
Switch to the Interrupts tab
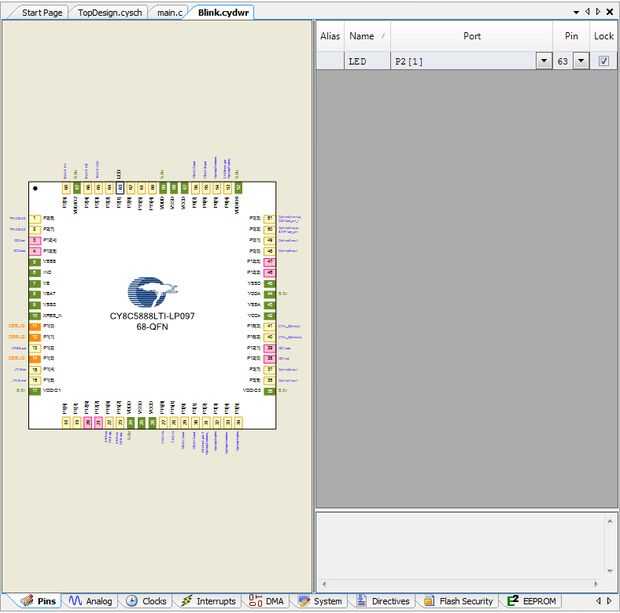click(208, 601)
